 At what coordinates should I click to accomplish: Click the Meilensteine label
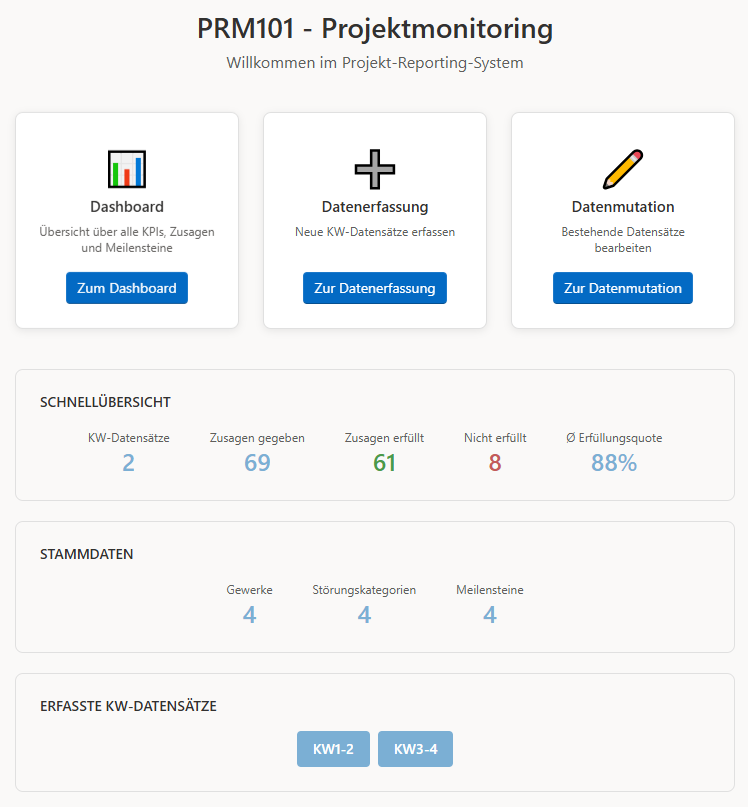[490, 590]
